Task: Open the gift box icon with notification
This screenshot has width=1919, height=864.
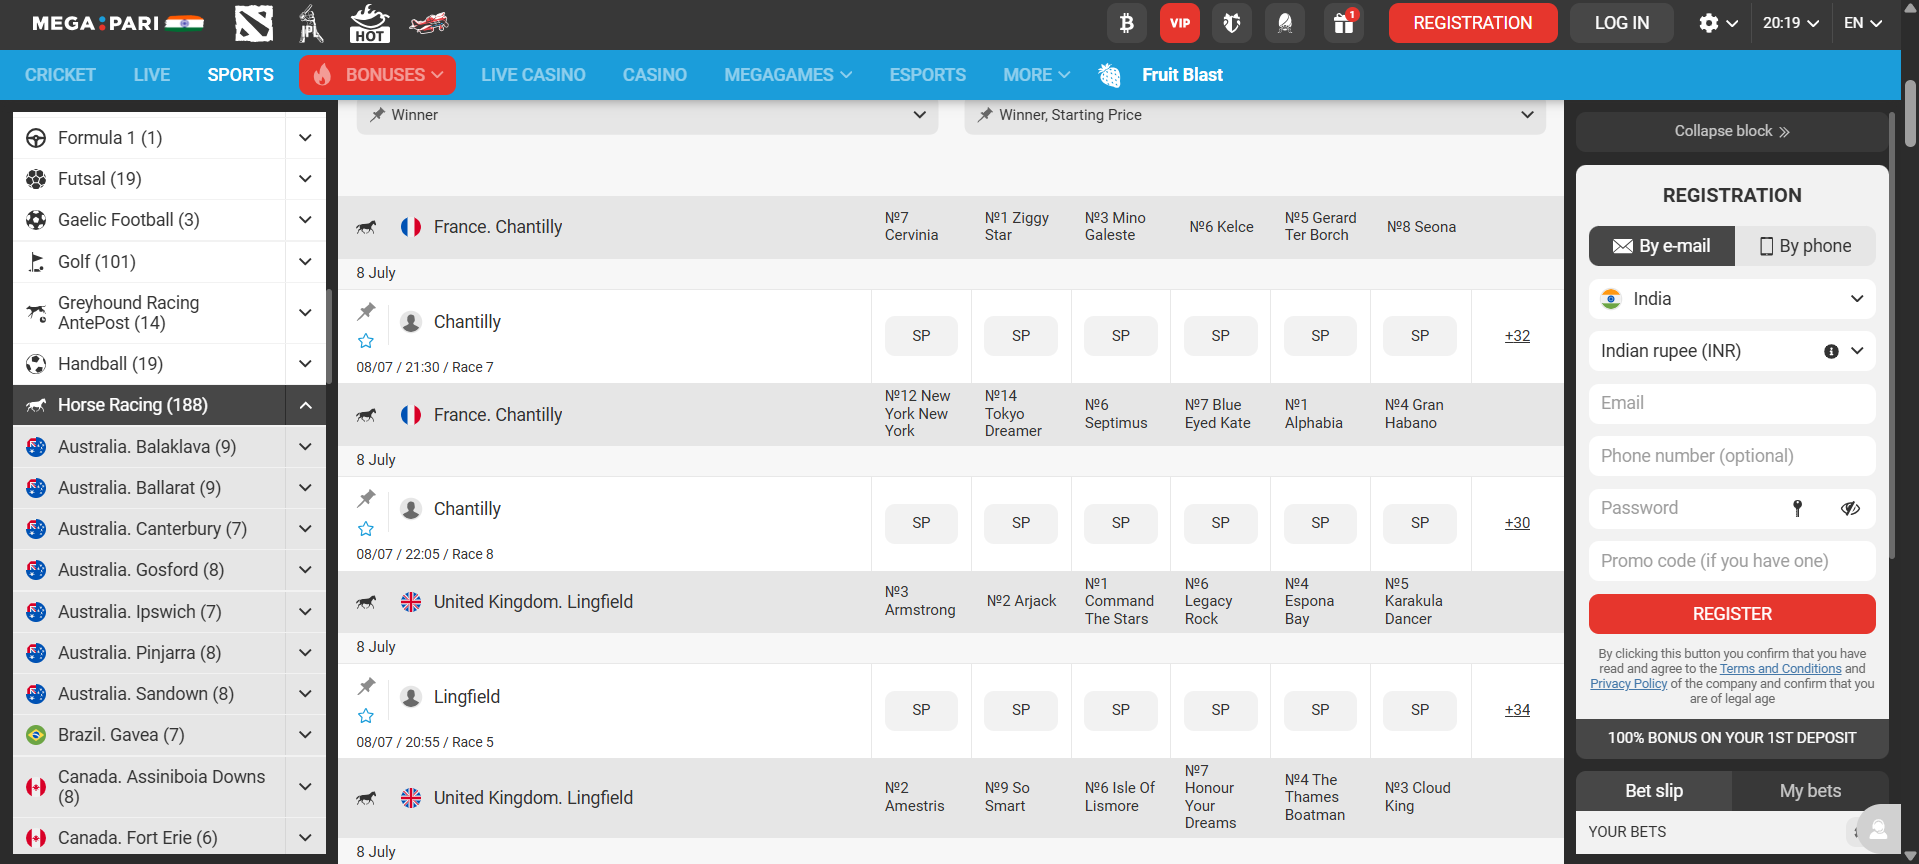Action: point(1343,23)
